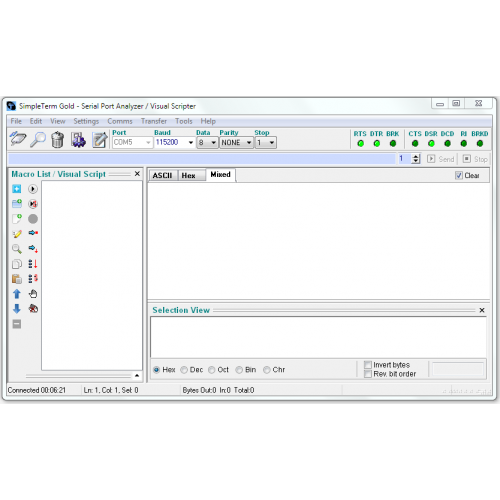Click the gray record circle icon
The width and height of the screenshot is (500, 500).
(x=33, y=219)
